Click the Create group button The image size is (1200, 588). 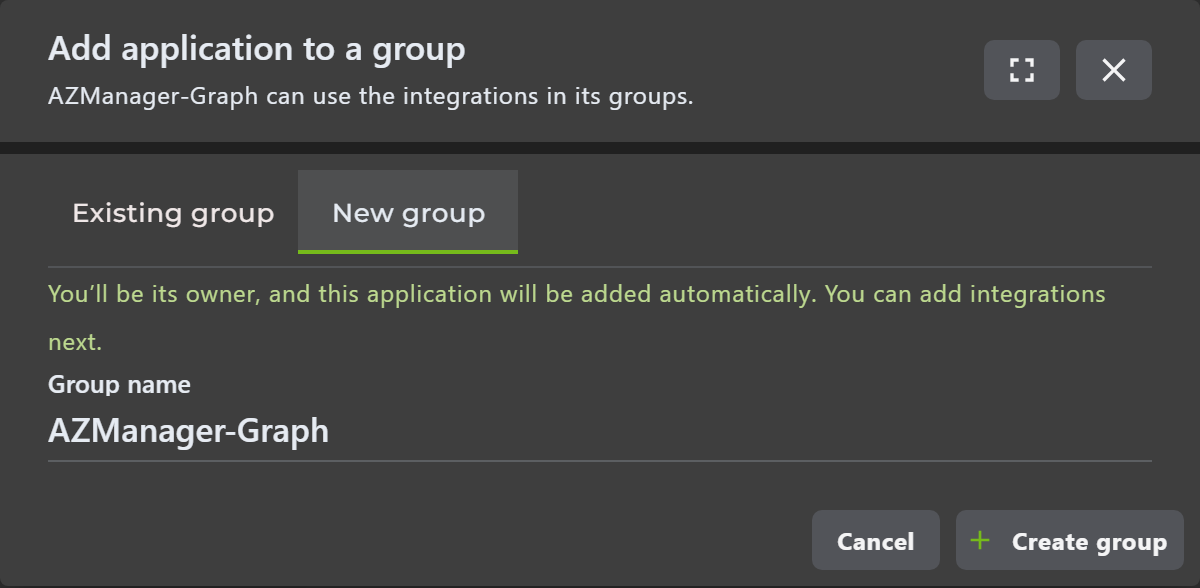pos(1070,541)
